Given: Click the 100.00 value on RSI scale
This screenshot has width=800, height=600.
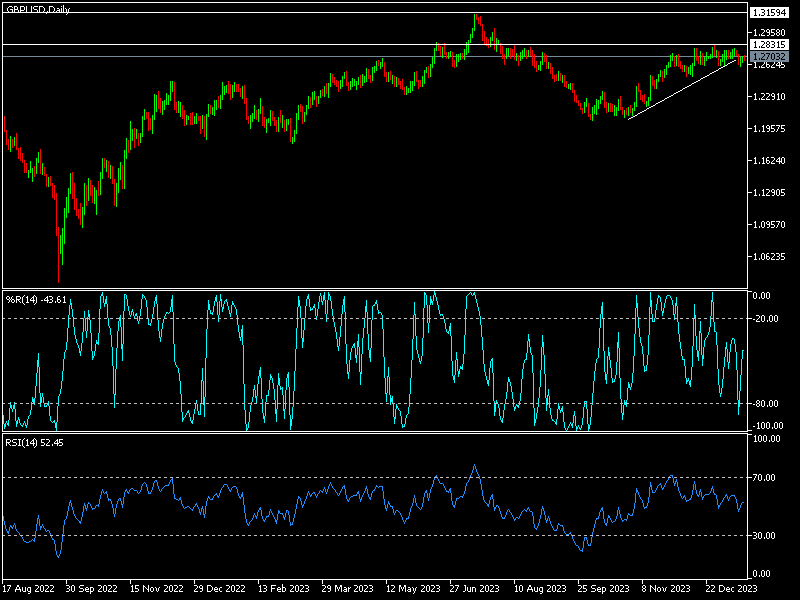Looking at the screenshot, I should (x=767, y=439).
